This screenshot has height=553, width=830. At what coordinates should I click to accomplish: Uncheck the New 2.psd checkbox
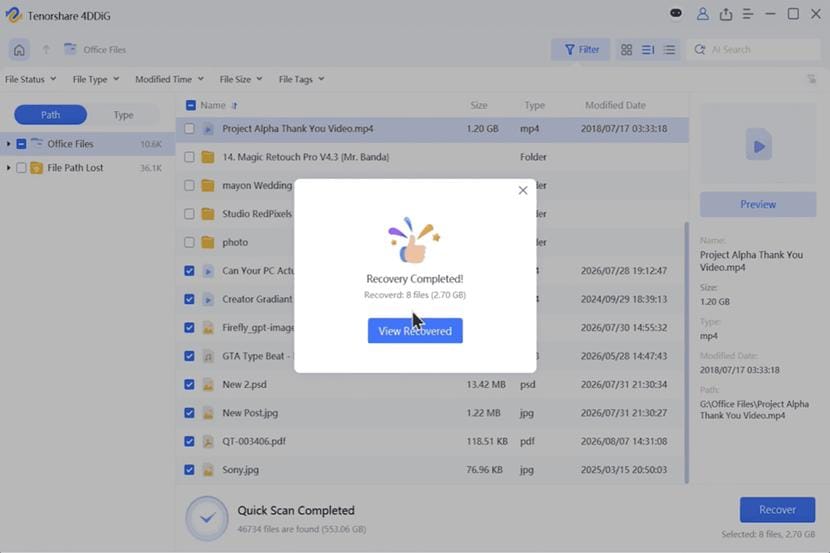(x=189, y=385)
